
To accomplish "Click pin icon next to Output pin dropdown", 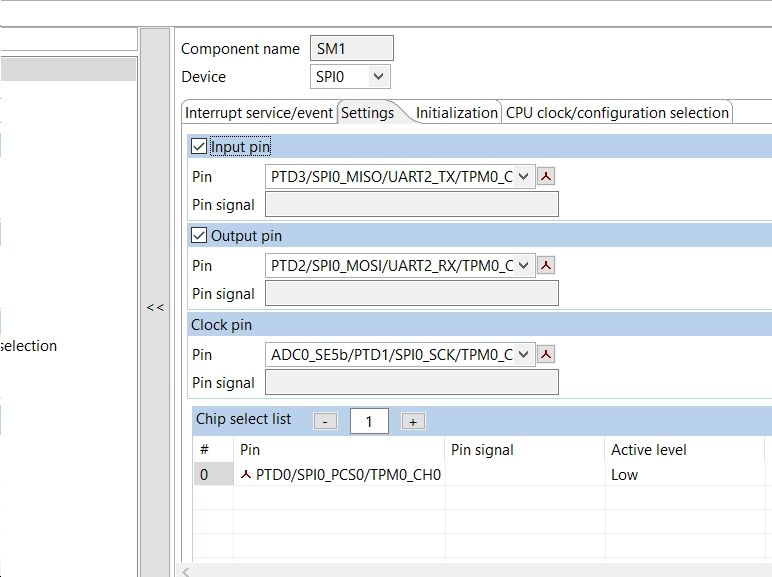I will coord(547,266).
